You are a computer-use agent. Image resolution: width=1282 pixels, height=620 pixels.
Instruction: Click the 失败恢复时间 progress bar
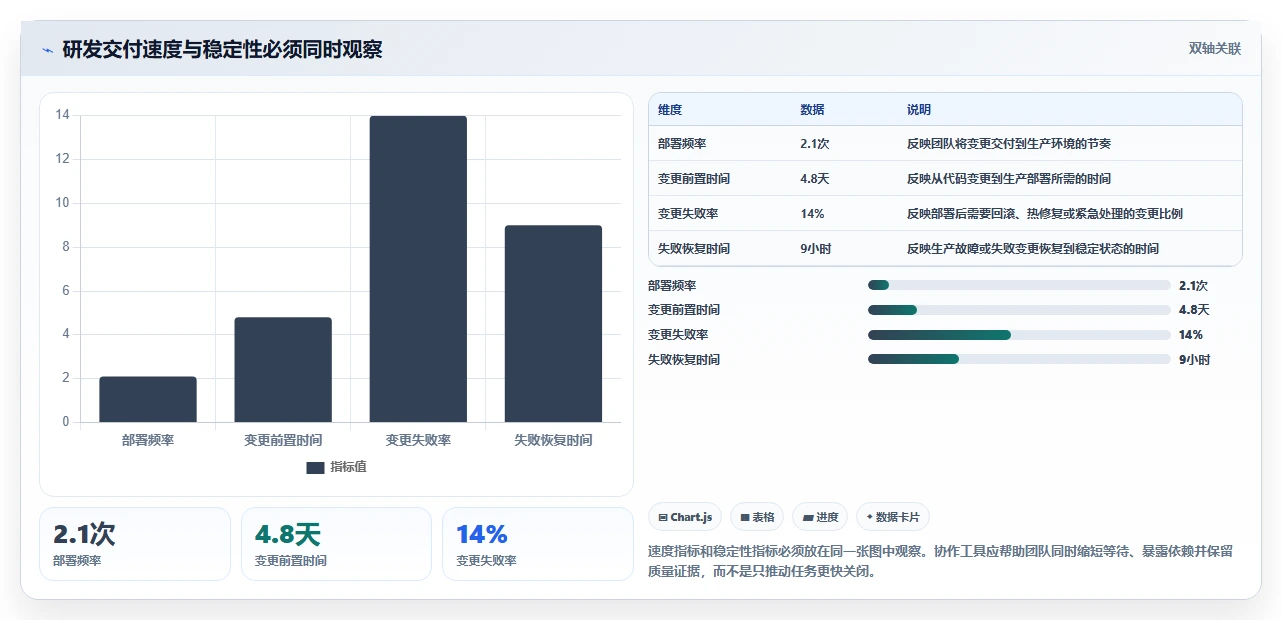1019,359
